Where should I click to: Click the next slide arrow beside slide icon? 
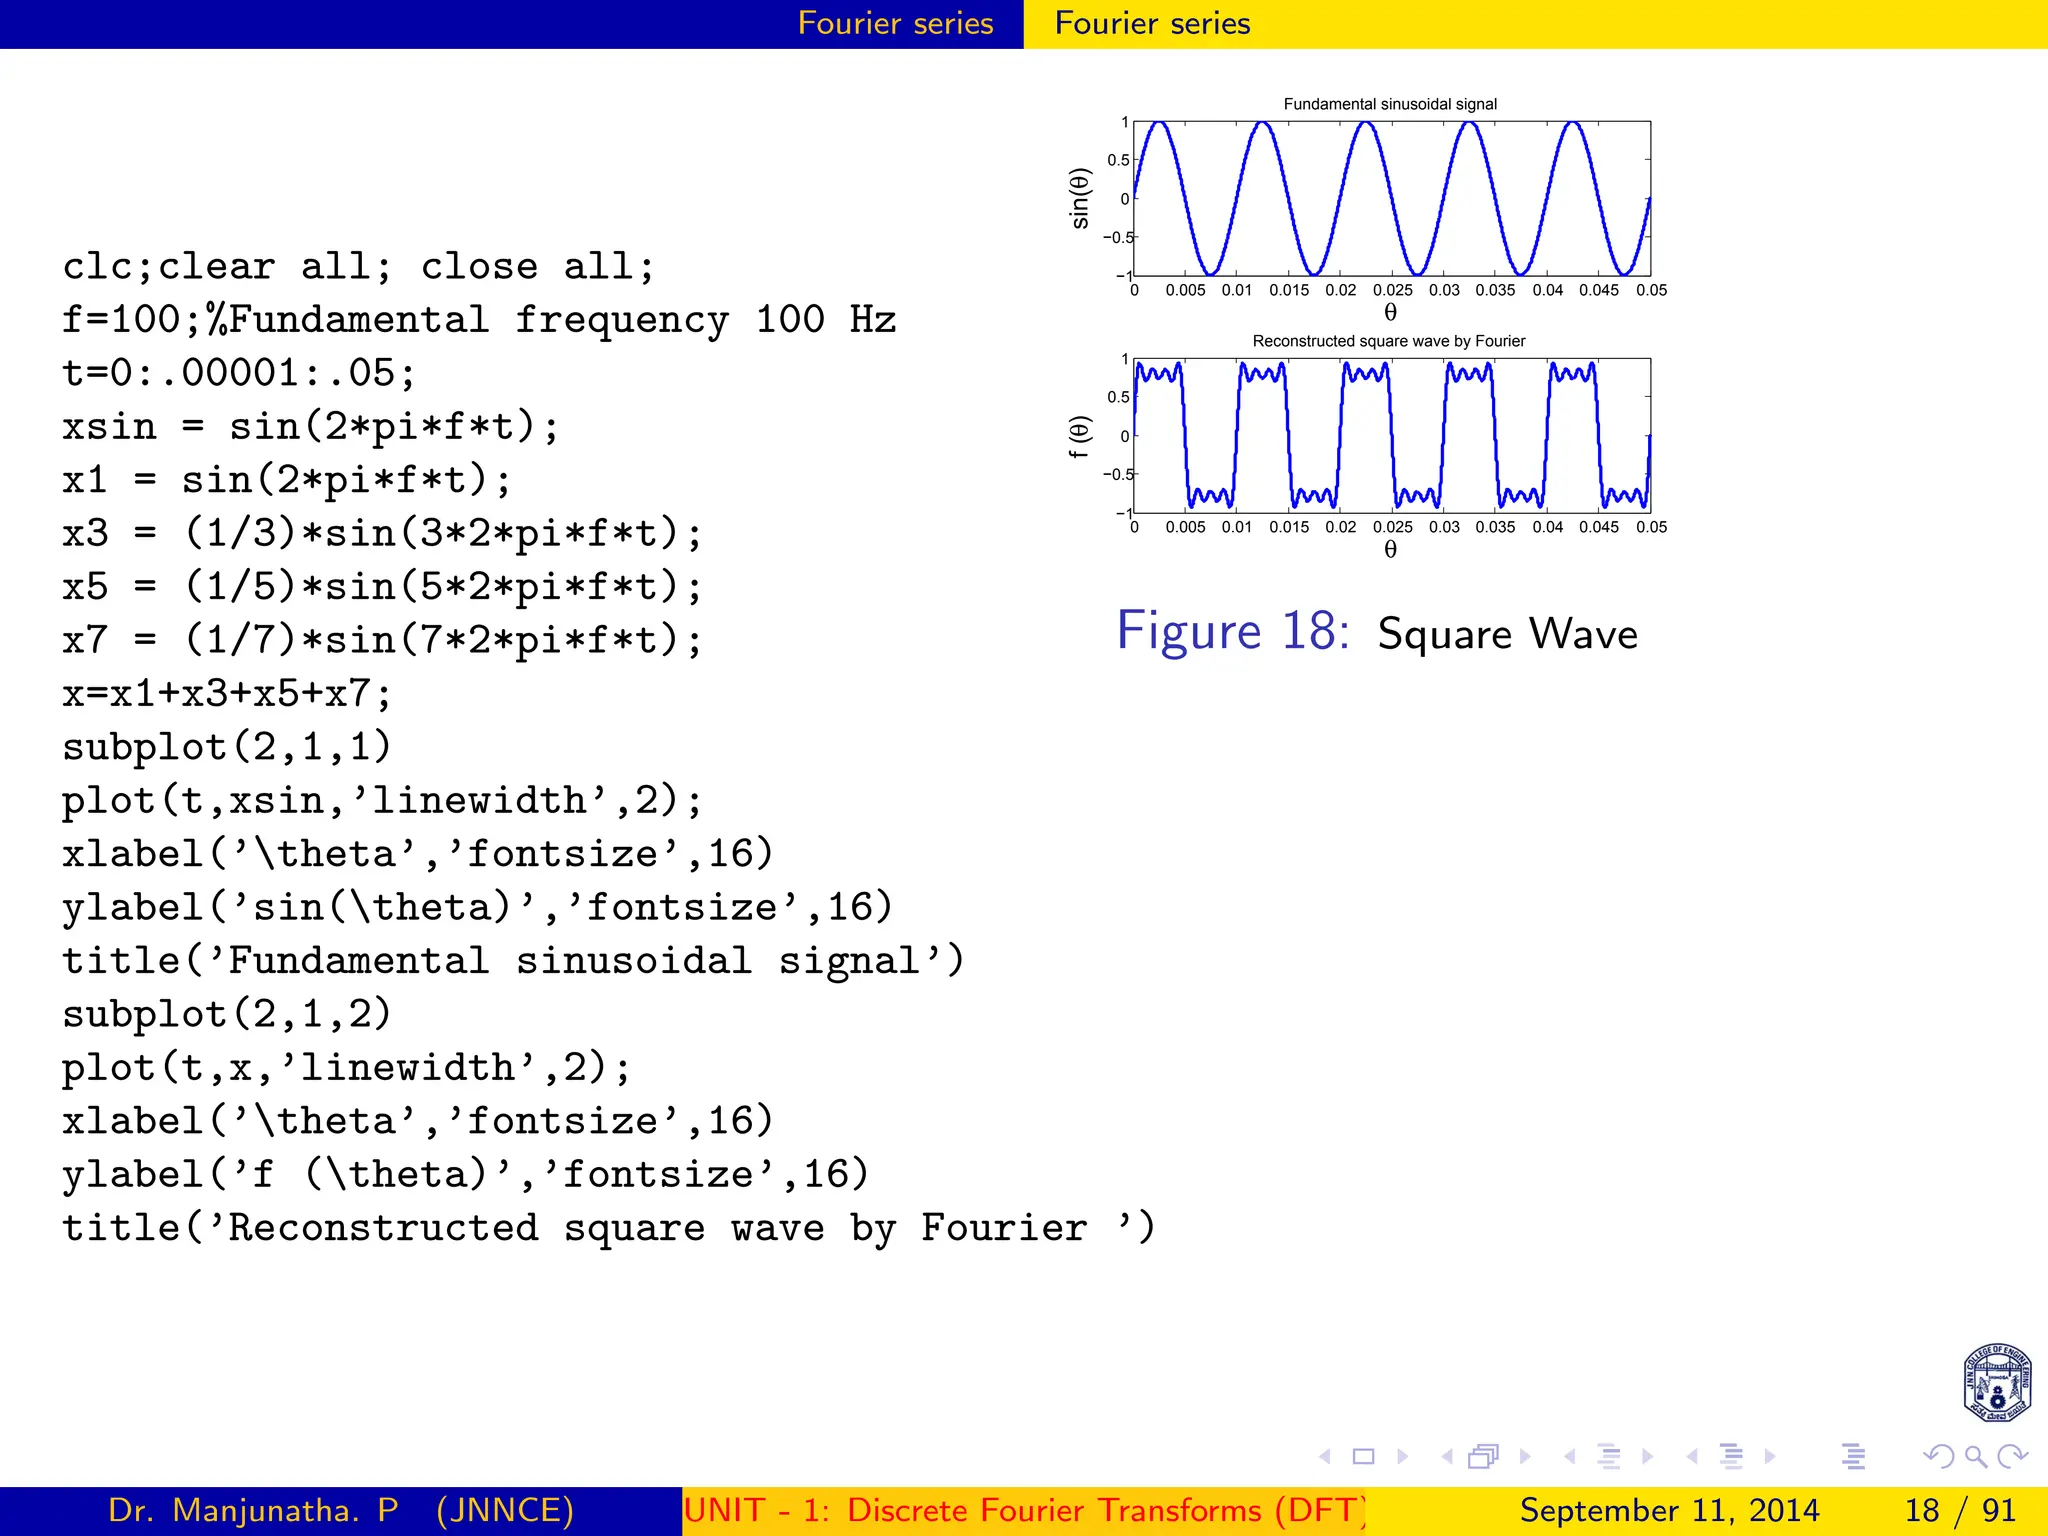[1402, 1457]
